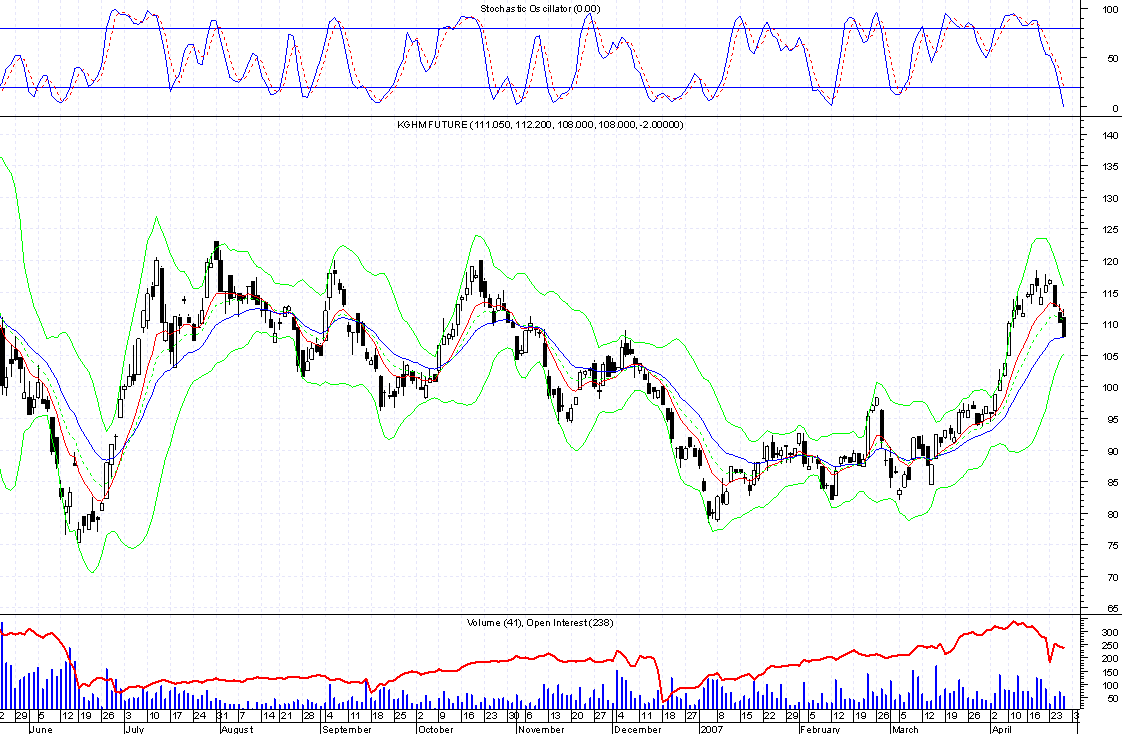Click the 90 price axis label
1122x734 pixels.
[1113, 451]
